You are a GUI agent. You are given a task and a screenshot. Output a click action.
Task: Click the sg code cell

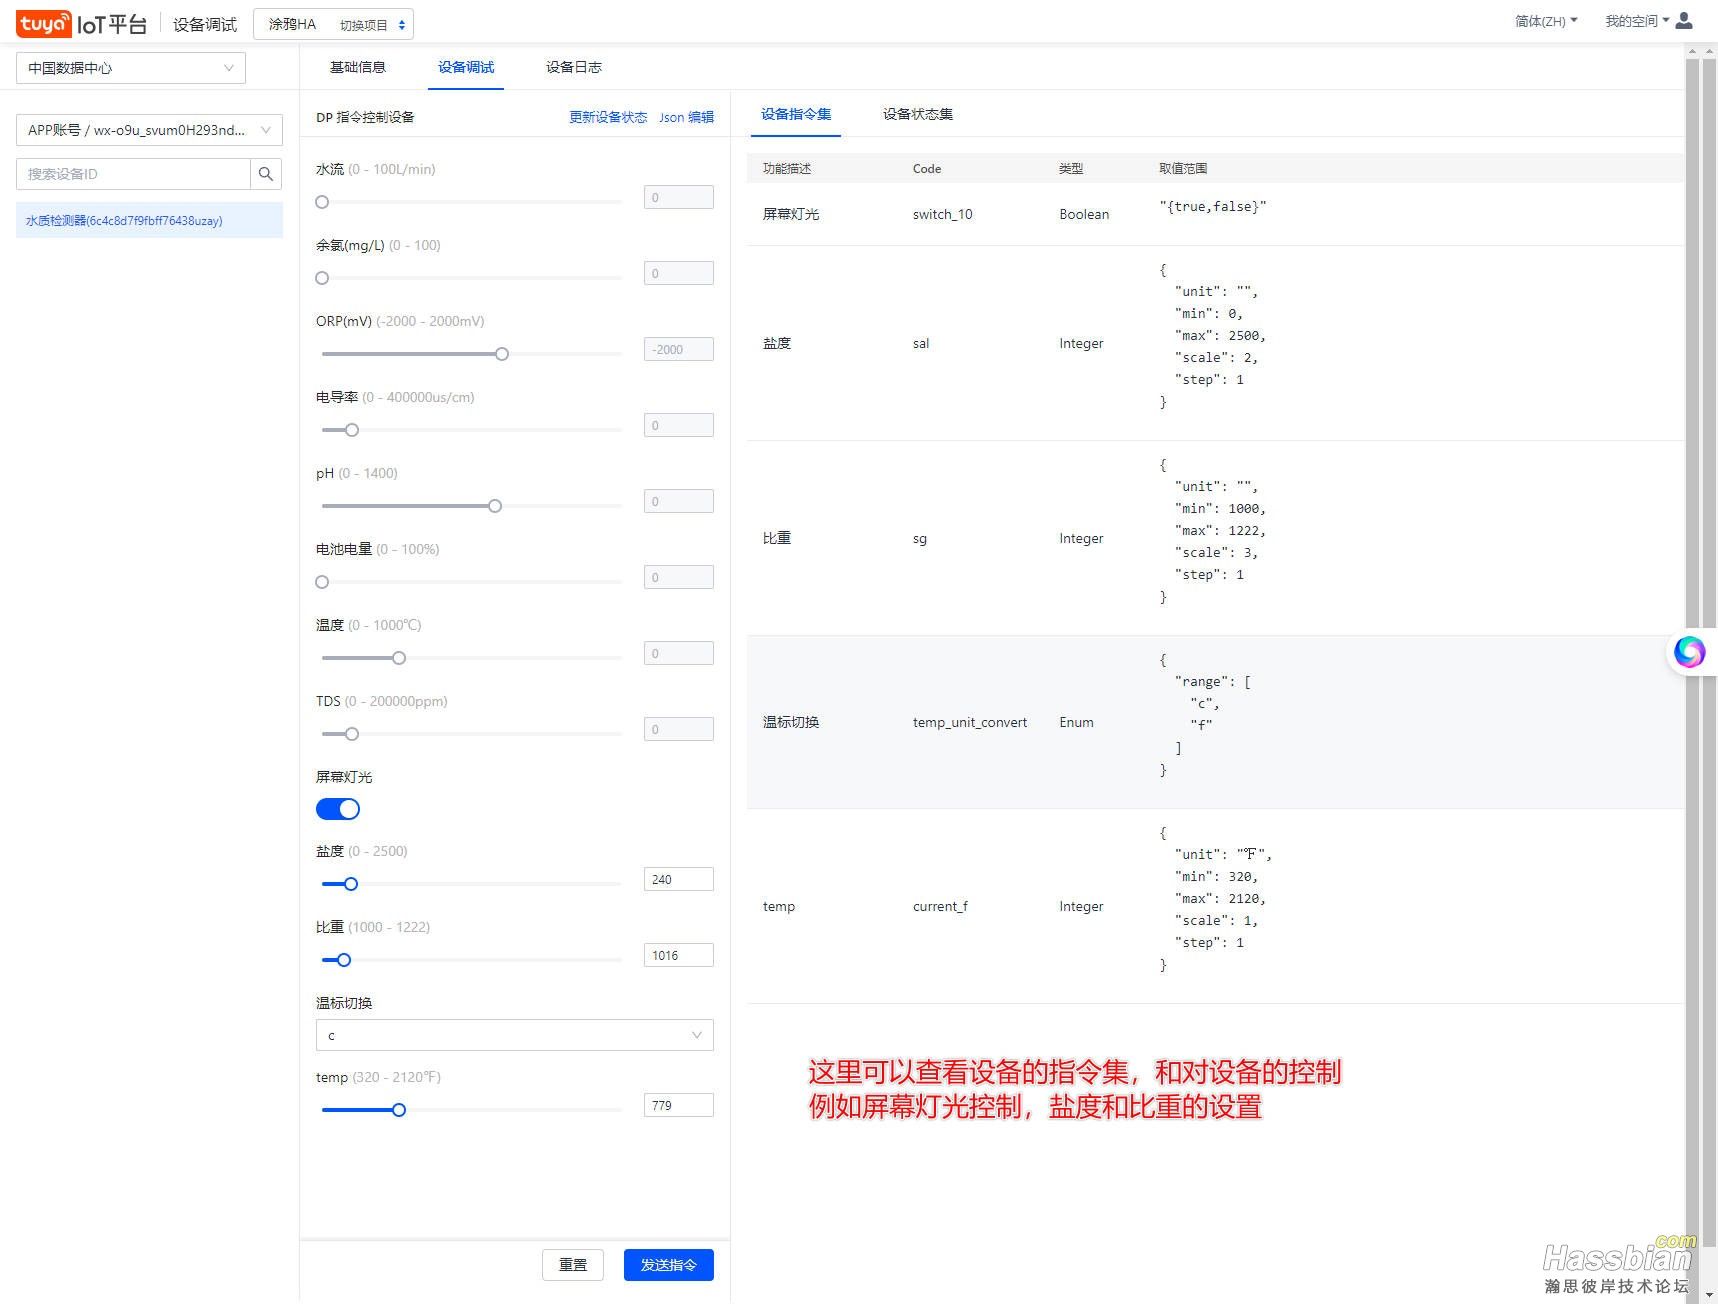point(920,538)
